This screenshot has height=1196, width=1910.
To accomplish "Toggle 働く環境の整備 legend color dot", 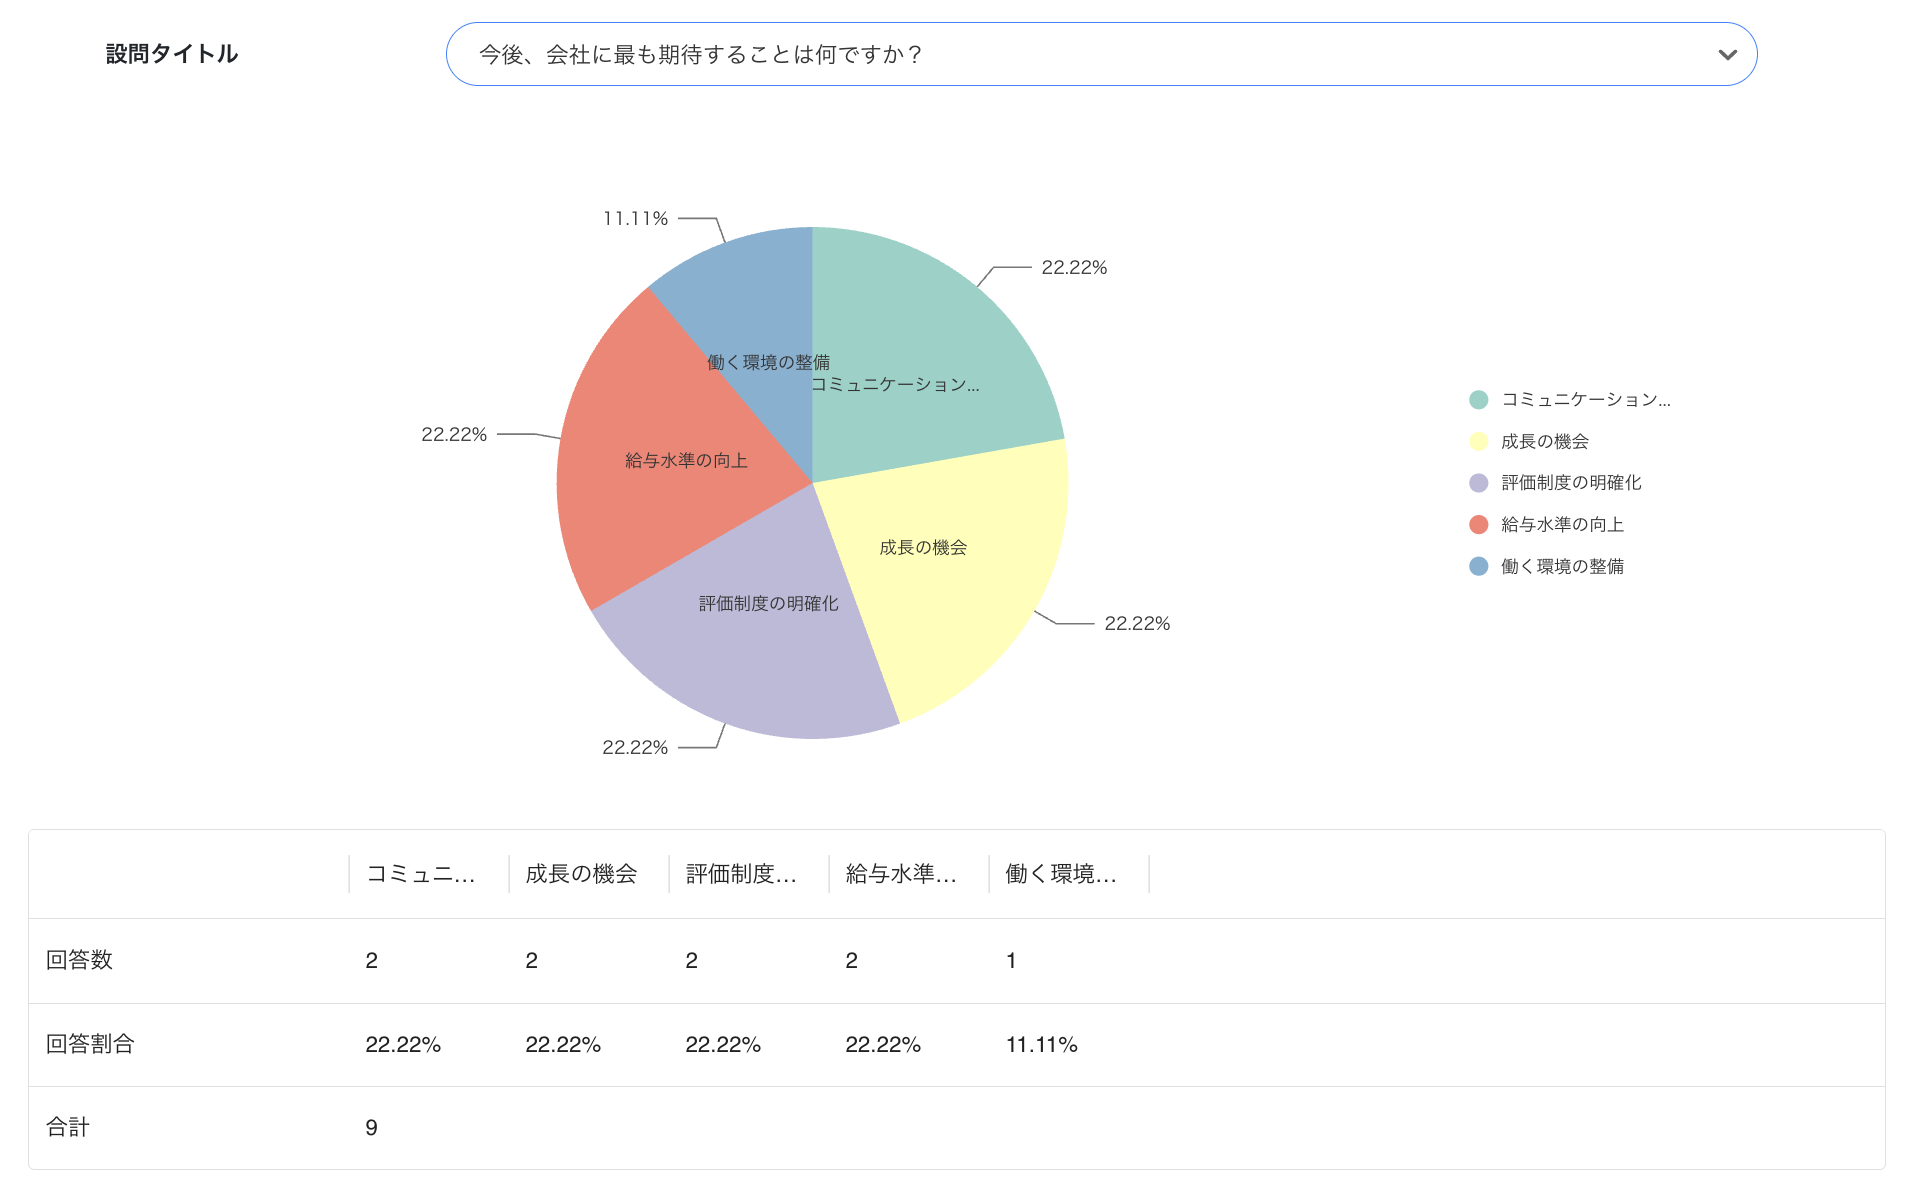I will pos(1478,567).
